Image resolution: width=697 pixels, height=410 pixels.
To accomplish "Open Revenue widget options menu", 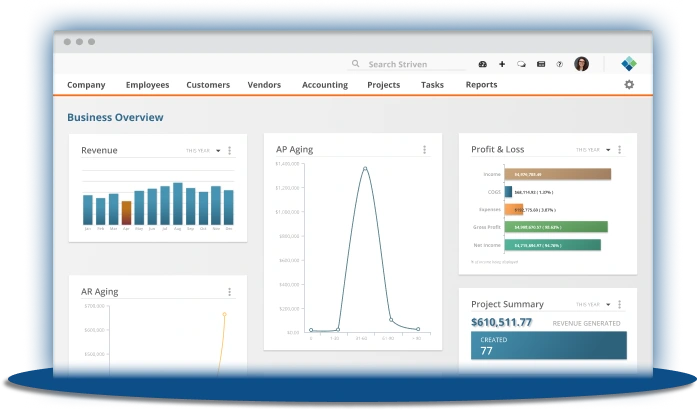I will pos(229,150).
